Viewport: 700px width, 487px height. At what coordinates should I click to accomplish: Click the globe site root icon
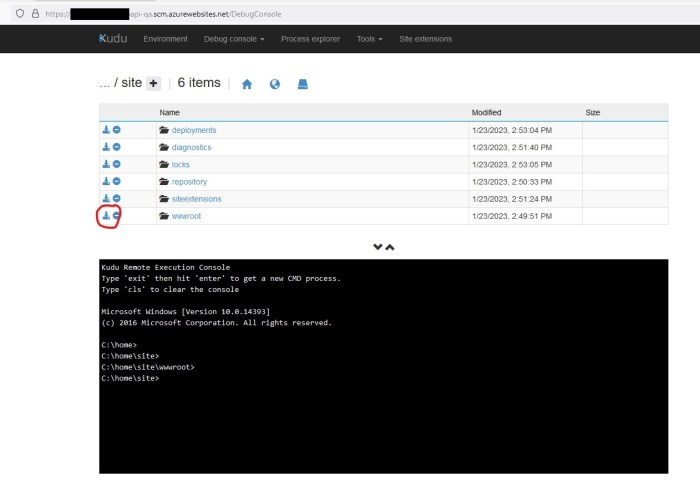click(x=275, y=84)
